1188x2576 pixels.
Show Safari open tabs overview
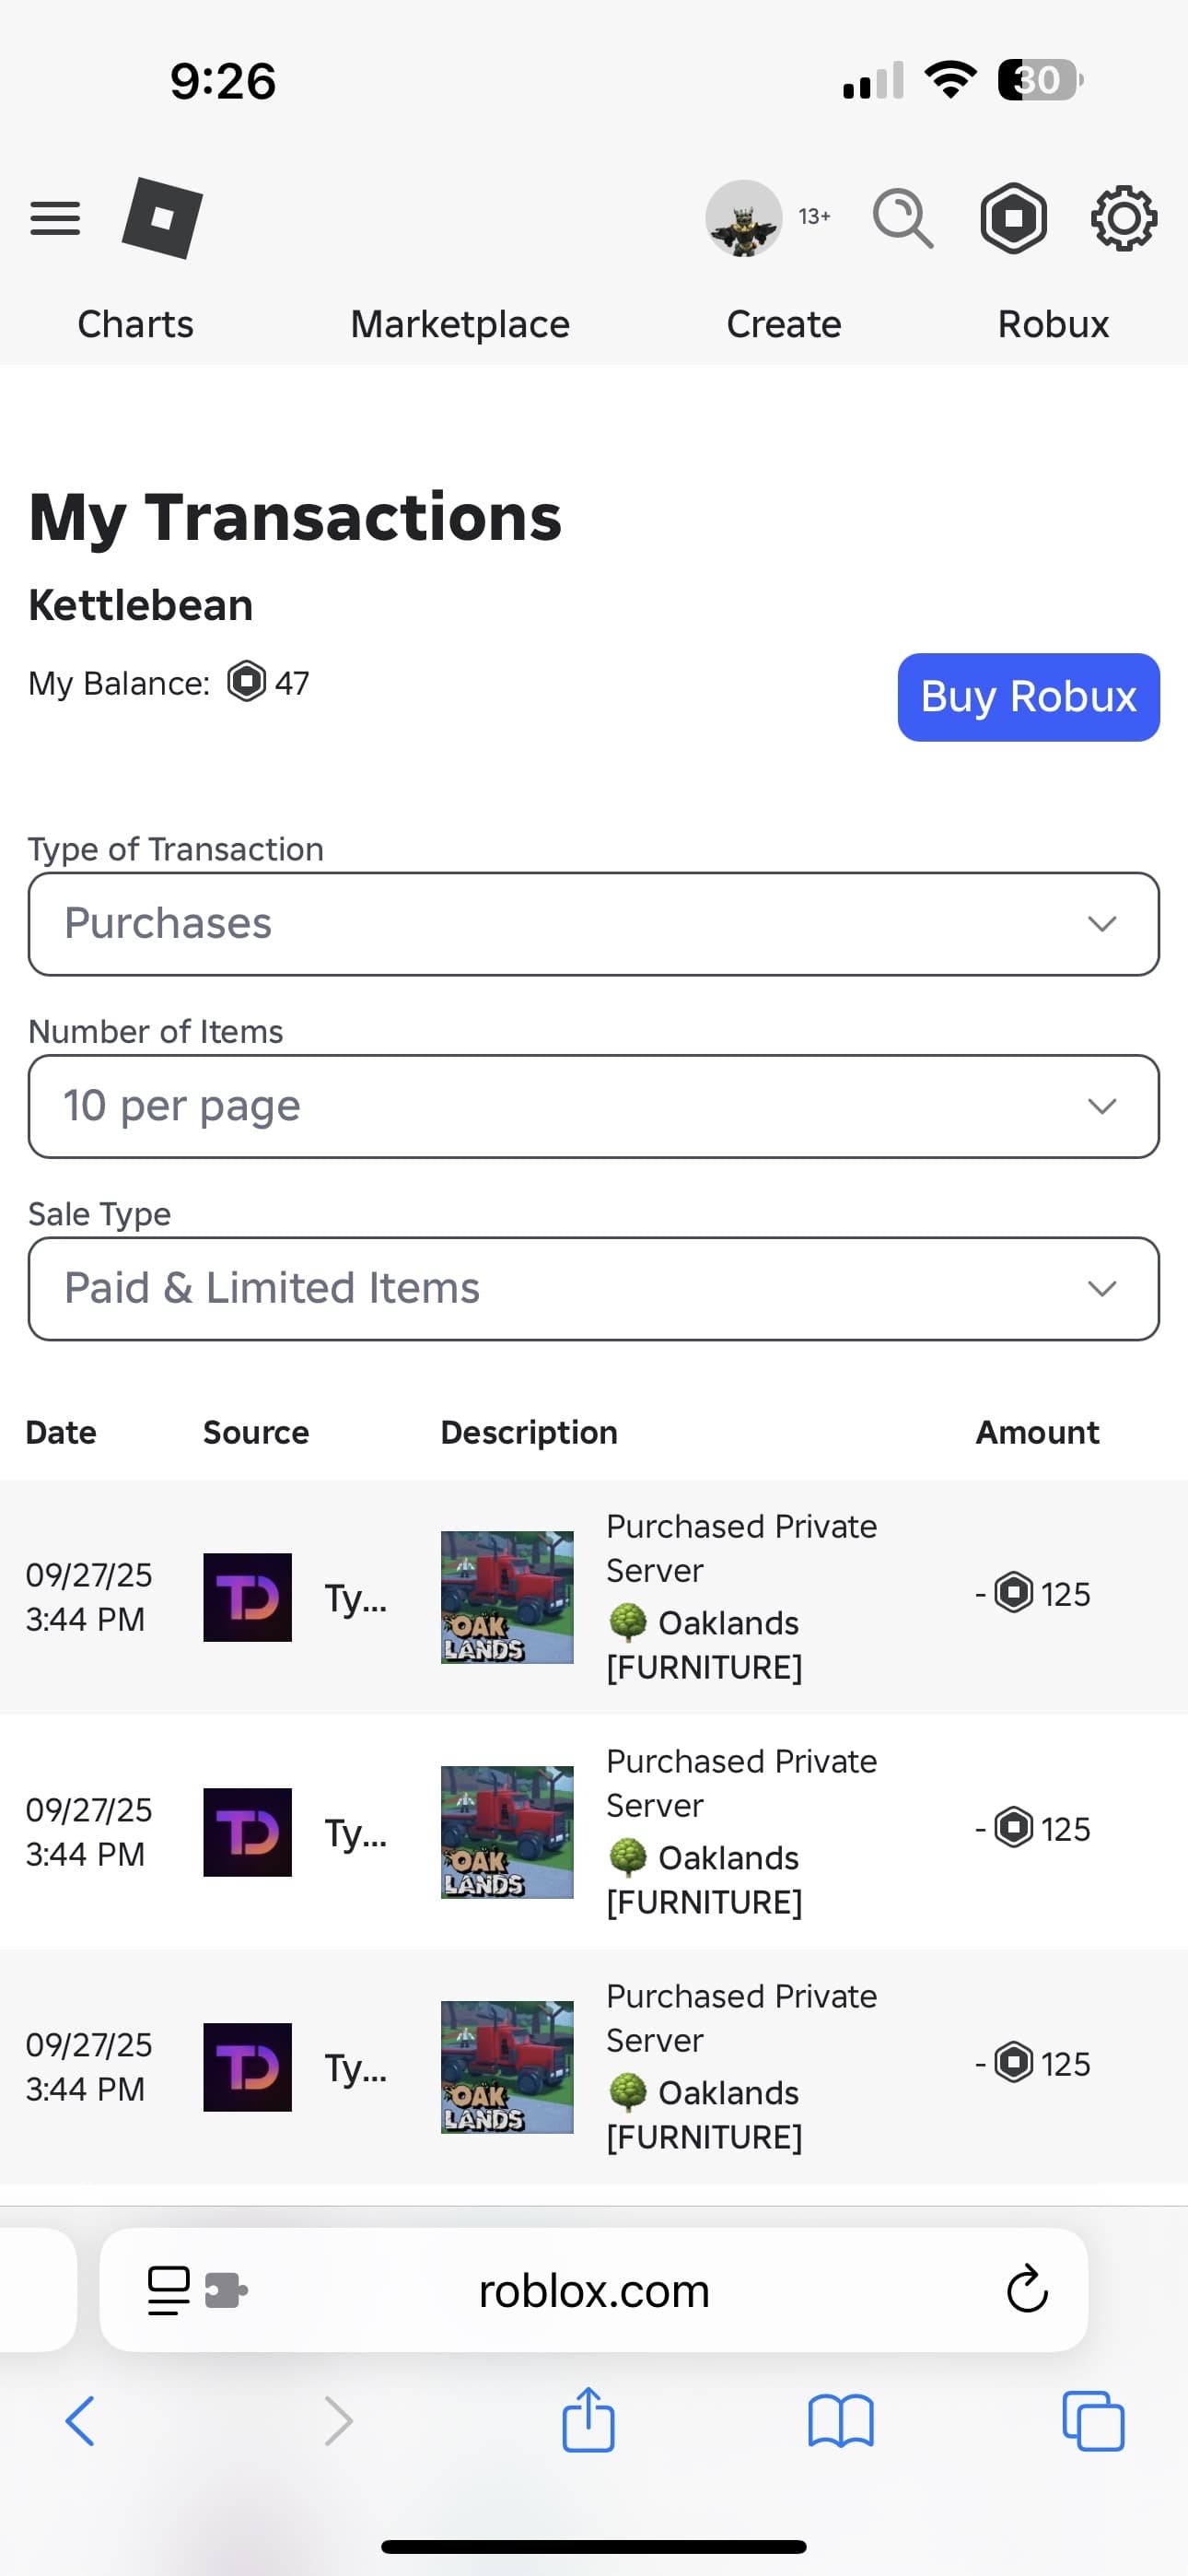coord(1093,2421)
